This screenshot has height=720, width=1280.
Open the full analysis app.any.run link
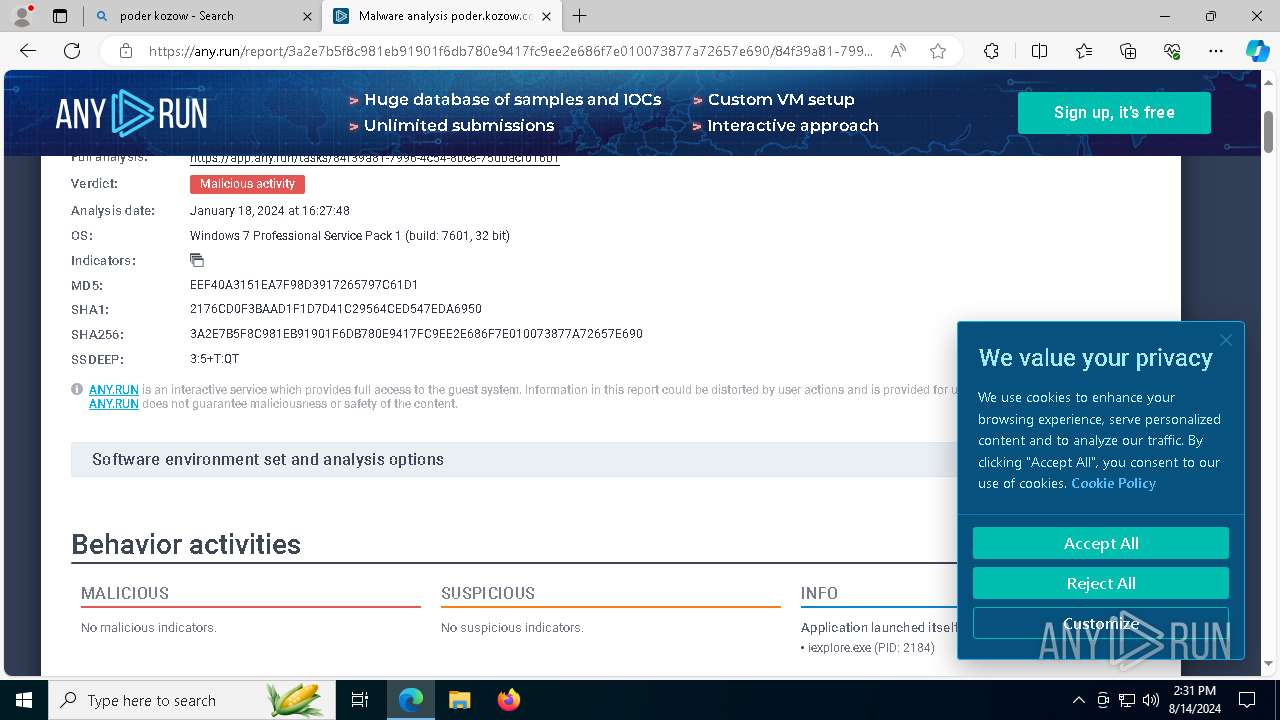[374, 159]
